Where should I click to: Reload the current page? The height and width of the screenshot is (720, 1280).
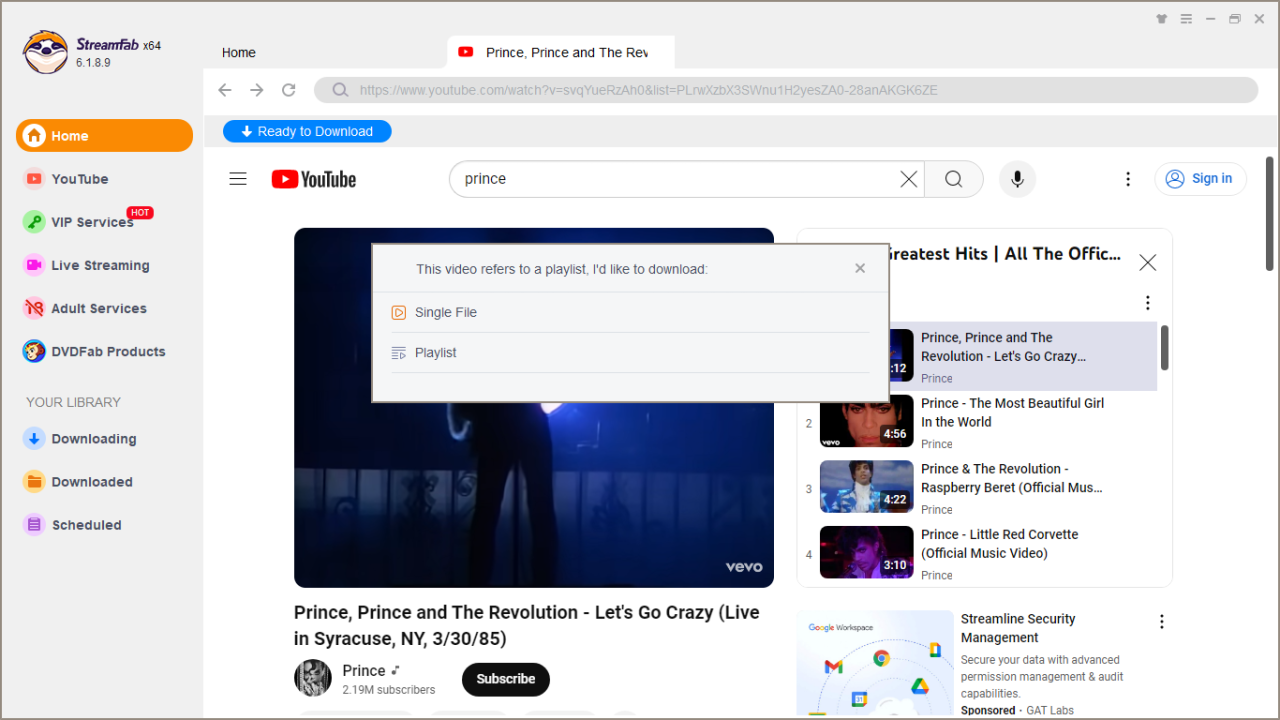tap(289, 90)
